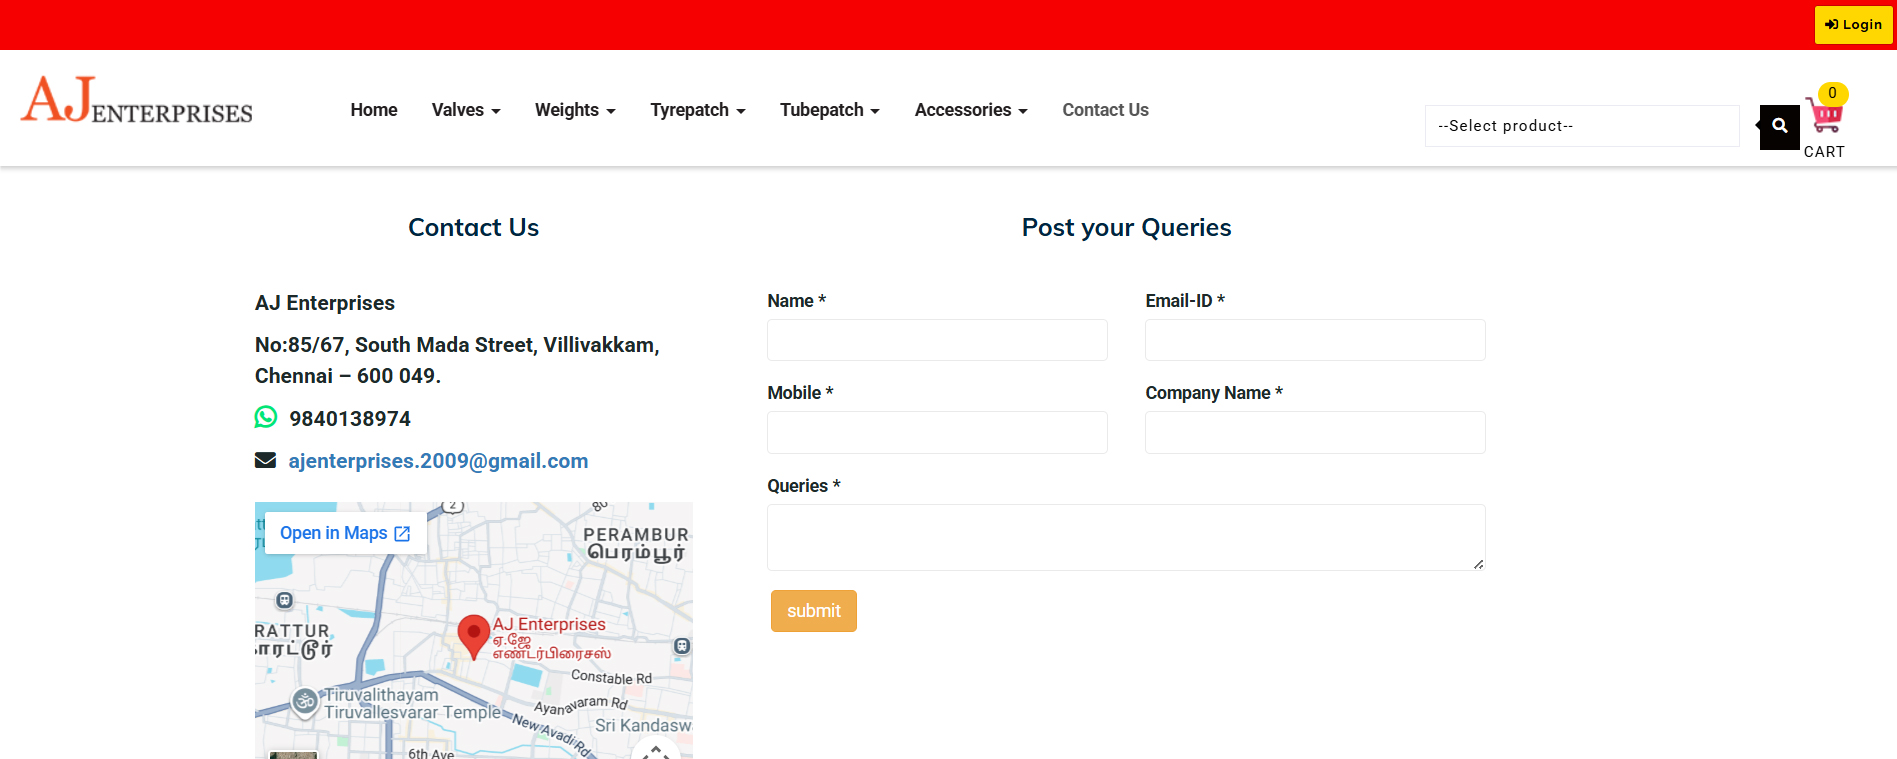Click the Queries text area
The image size is (1897, 759).
click(1126, 537)
